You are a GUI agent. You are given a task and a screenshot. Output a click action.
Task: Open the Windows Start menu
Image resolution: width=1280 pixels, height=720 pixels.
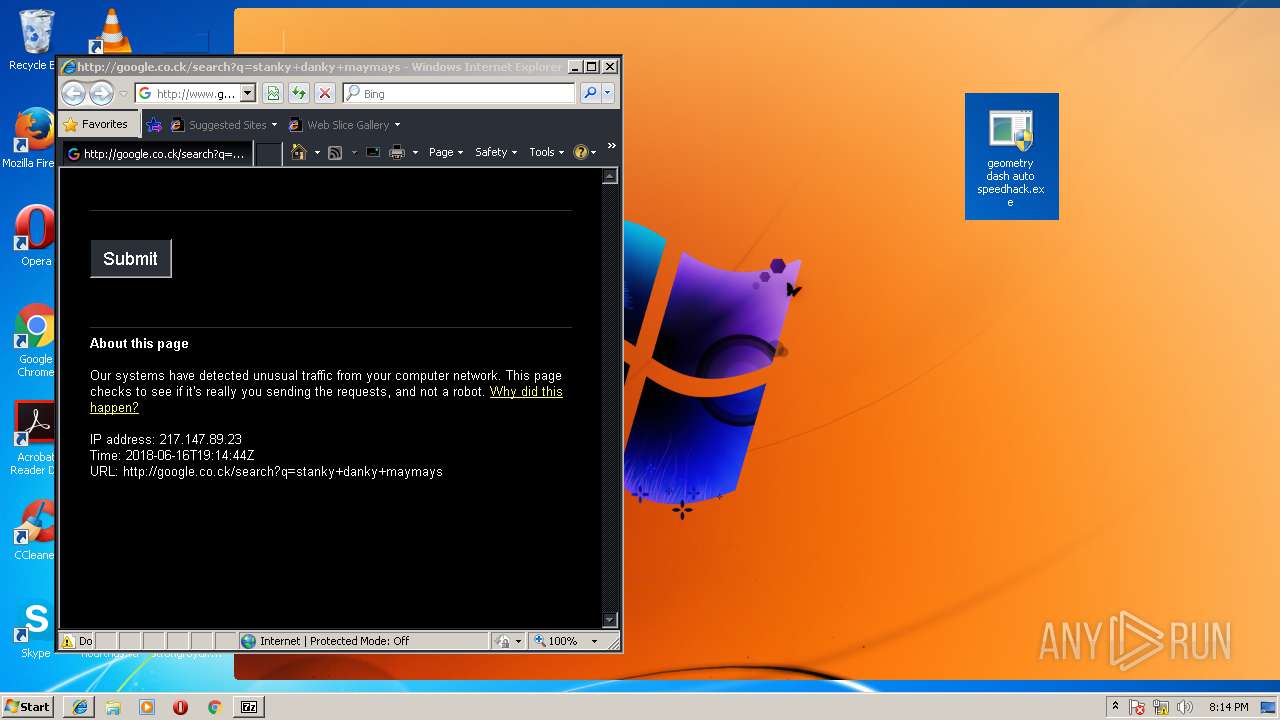point(28,706)
